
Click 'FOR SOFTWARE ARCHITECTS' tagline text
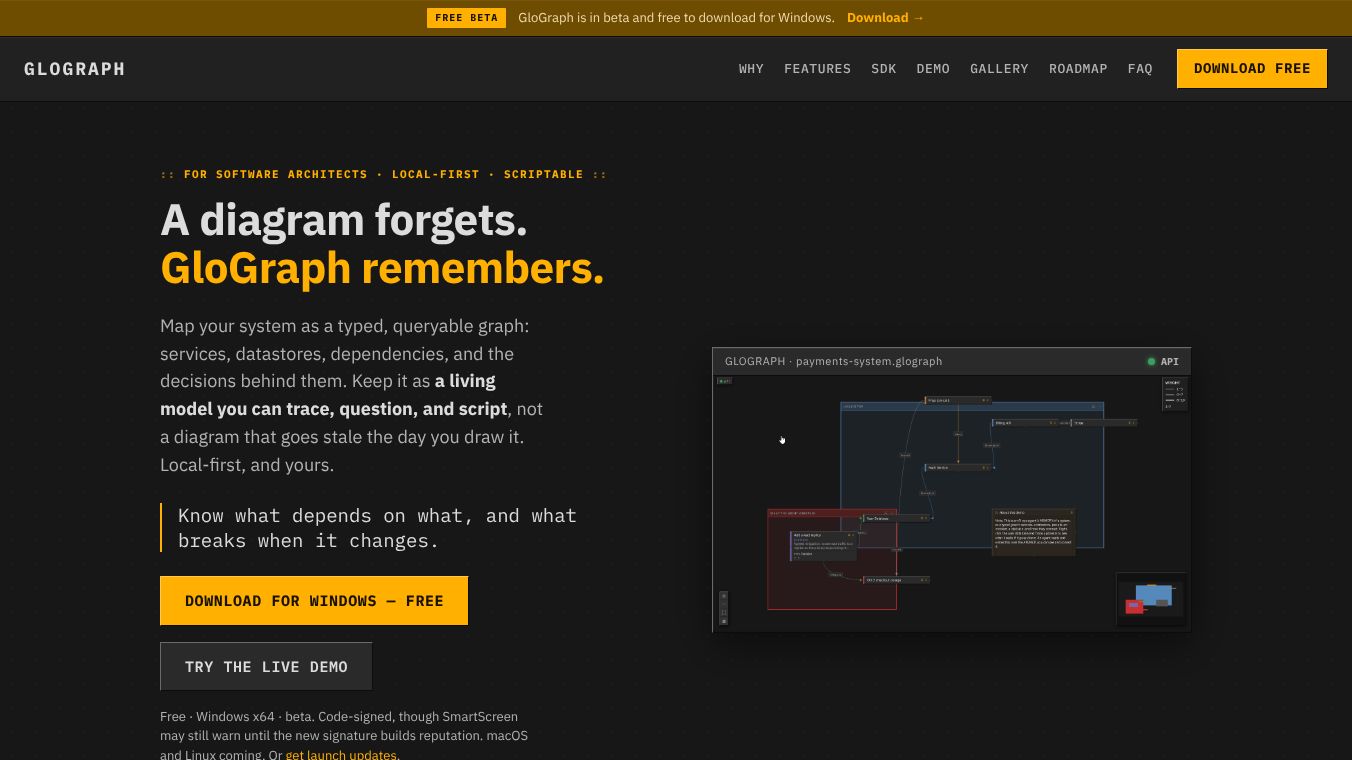pos(276,174)
